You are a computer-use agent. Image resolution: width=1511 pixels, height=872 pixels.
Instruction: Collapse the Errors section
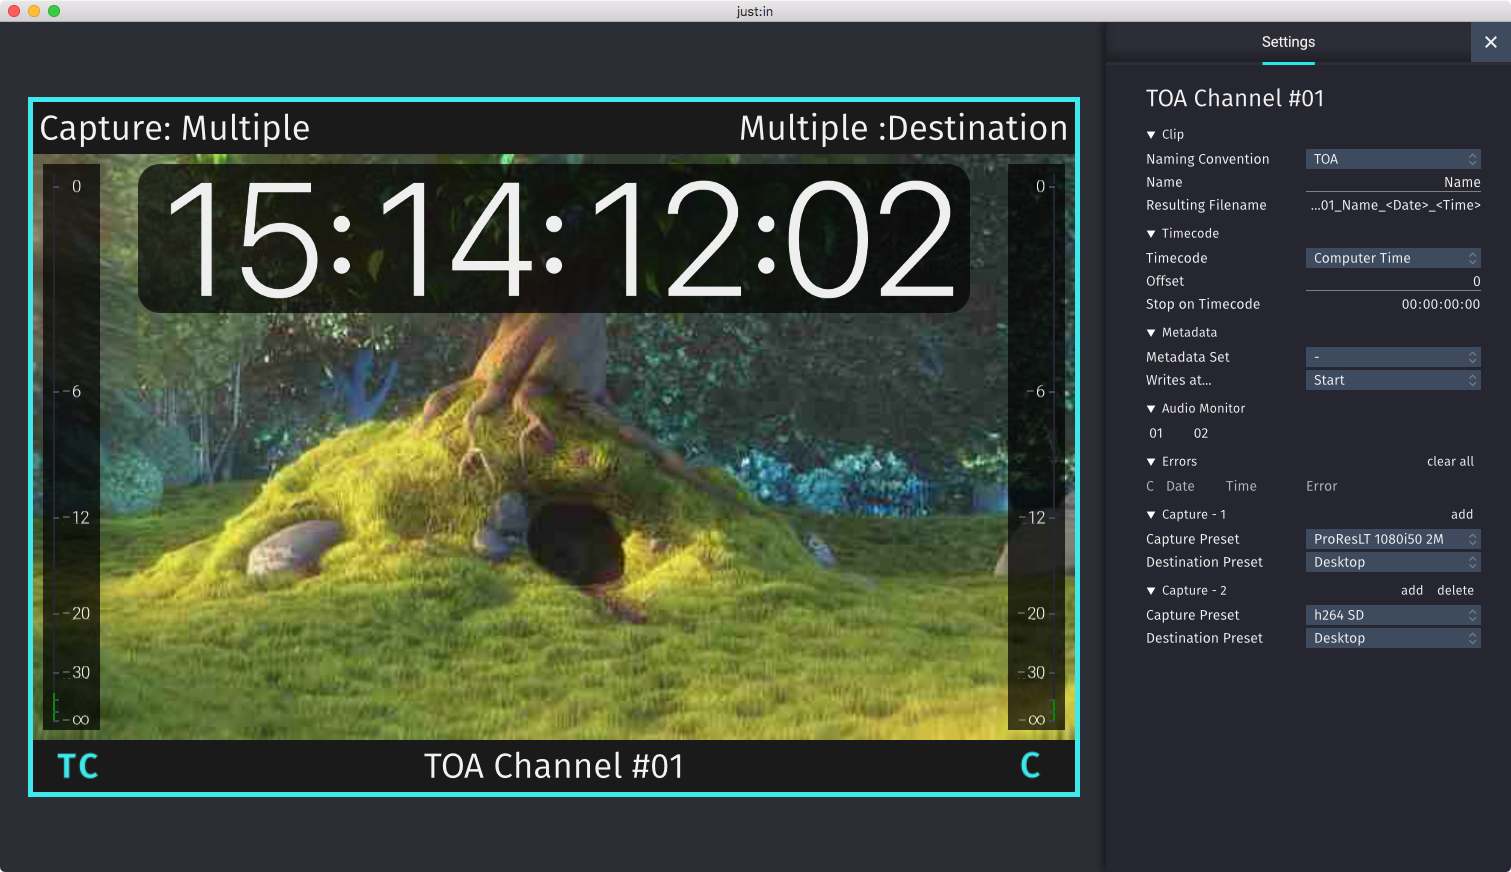[1151, 462]
